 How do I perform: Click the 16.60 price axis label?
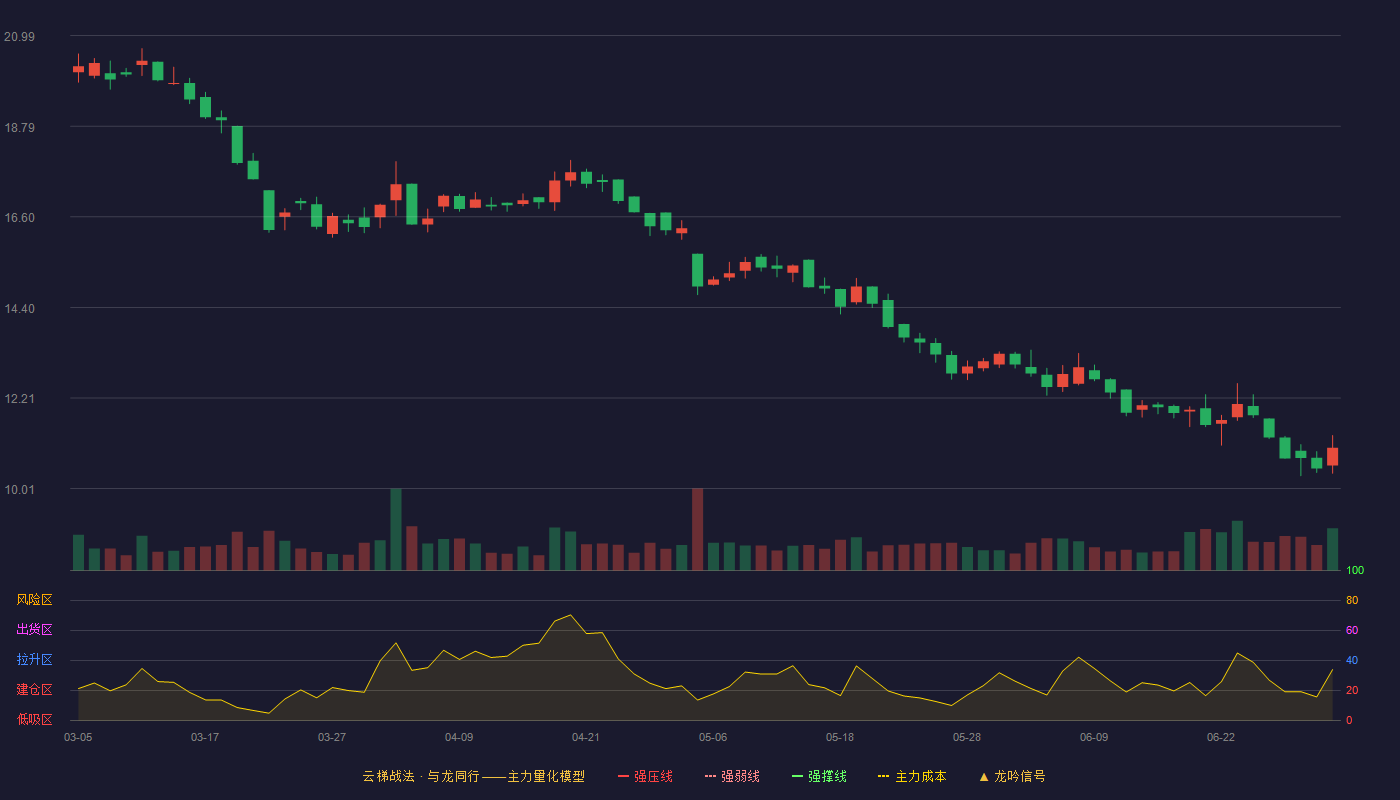19,218
